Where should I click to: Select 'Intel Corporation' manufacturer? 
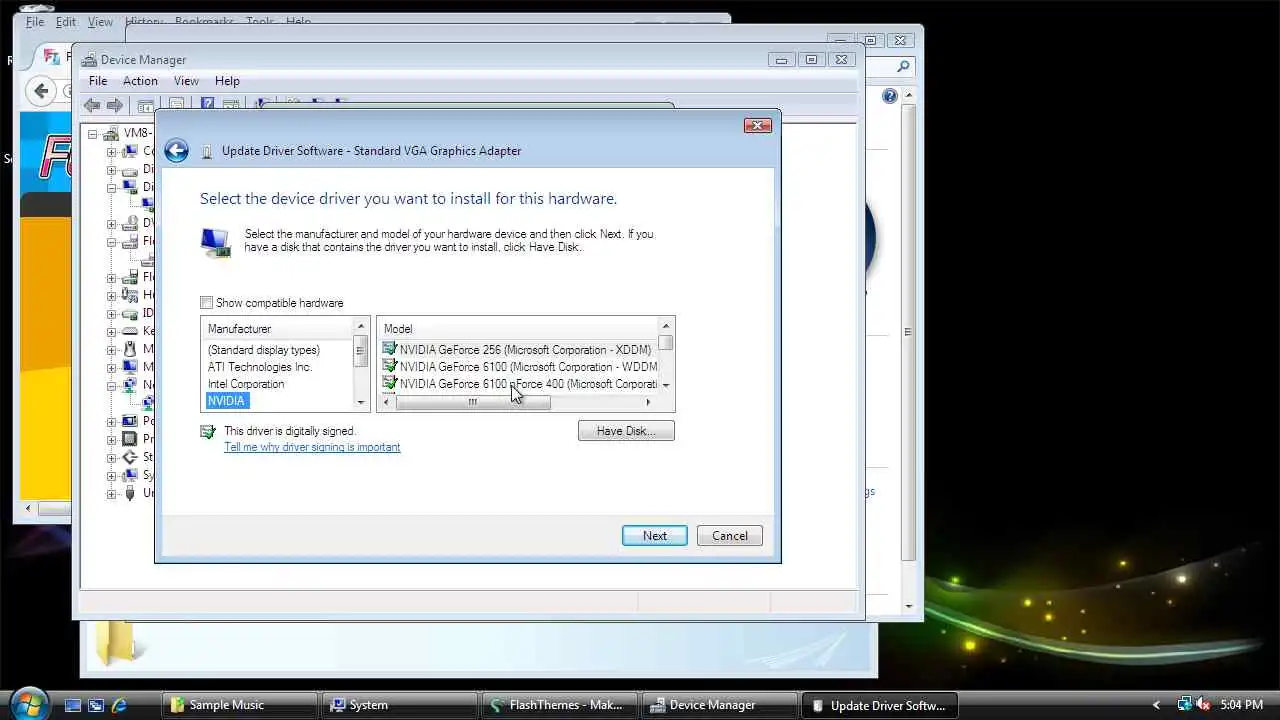click(x=246, y=384)
